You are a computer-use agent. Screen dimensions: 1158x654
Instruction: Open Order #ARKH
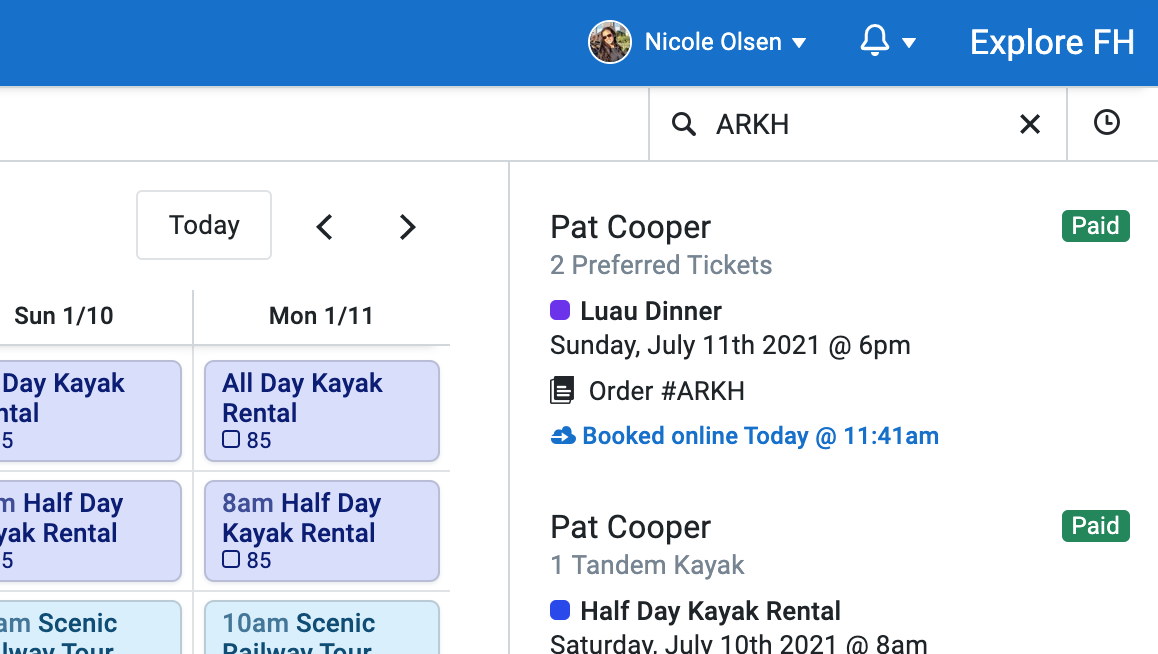666,391
